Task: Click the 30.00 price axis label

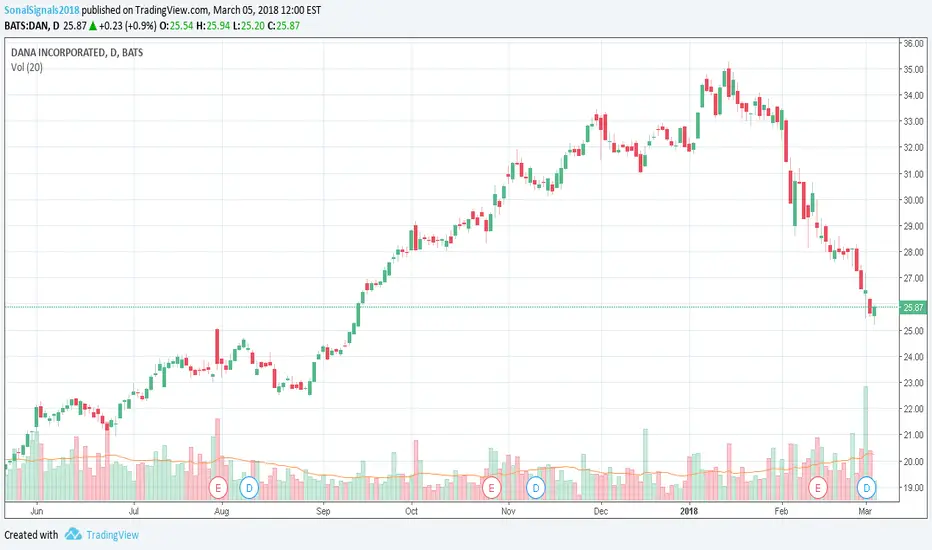Action: click(x=914, y=200)
